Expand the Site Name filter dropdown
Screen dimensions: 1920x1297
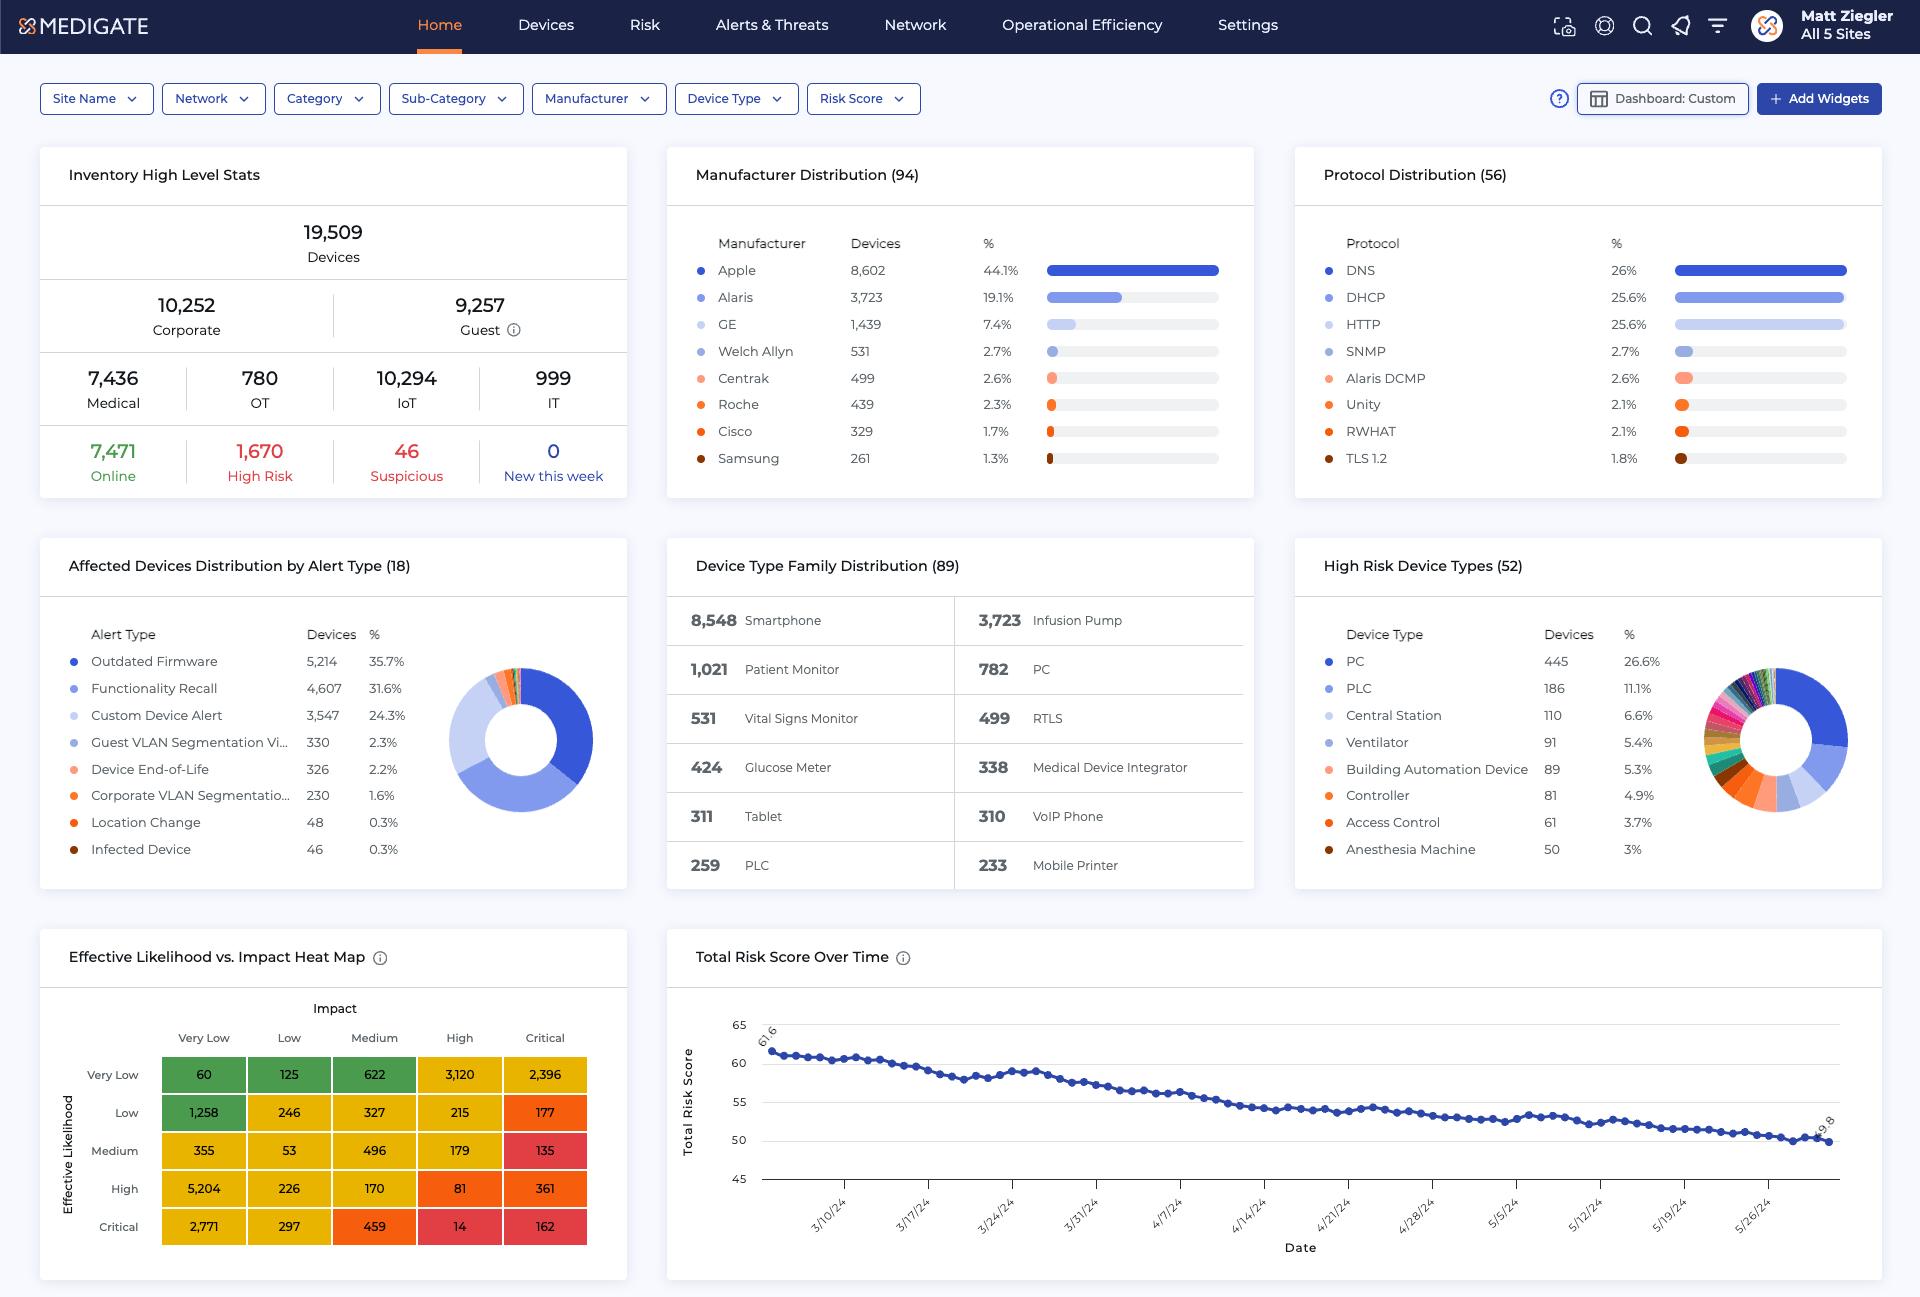point(96,99)
